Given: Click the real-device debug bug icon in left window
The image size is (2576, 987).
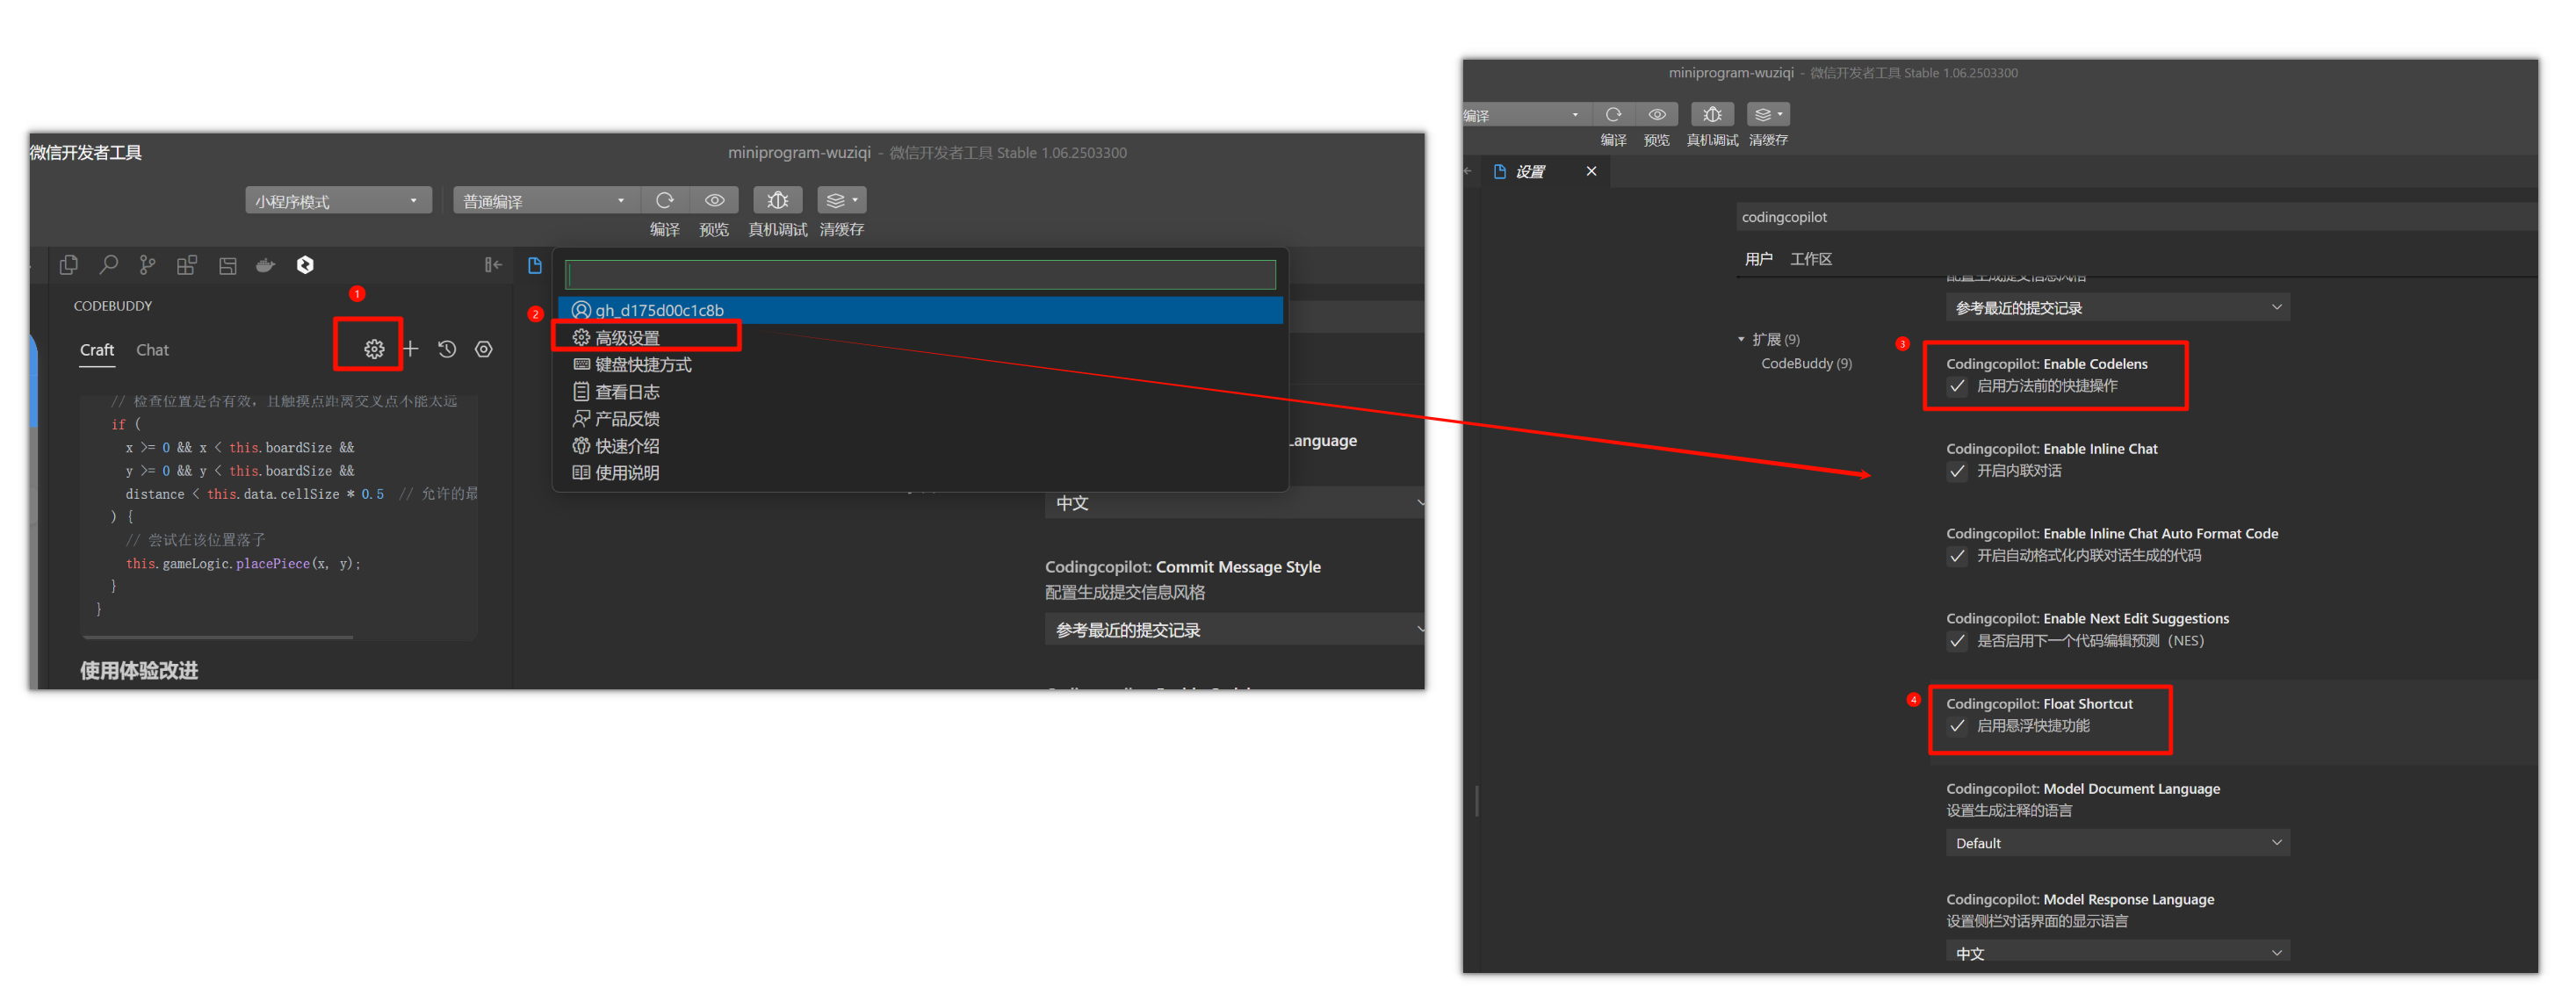Looking at the screenshot, I should [x=777, y=200].
